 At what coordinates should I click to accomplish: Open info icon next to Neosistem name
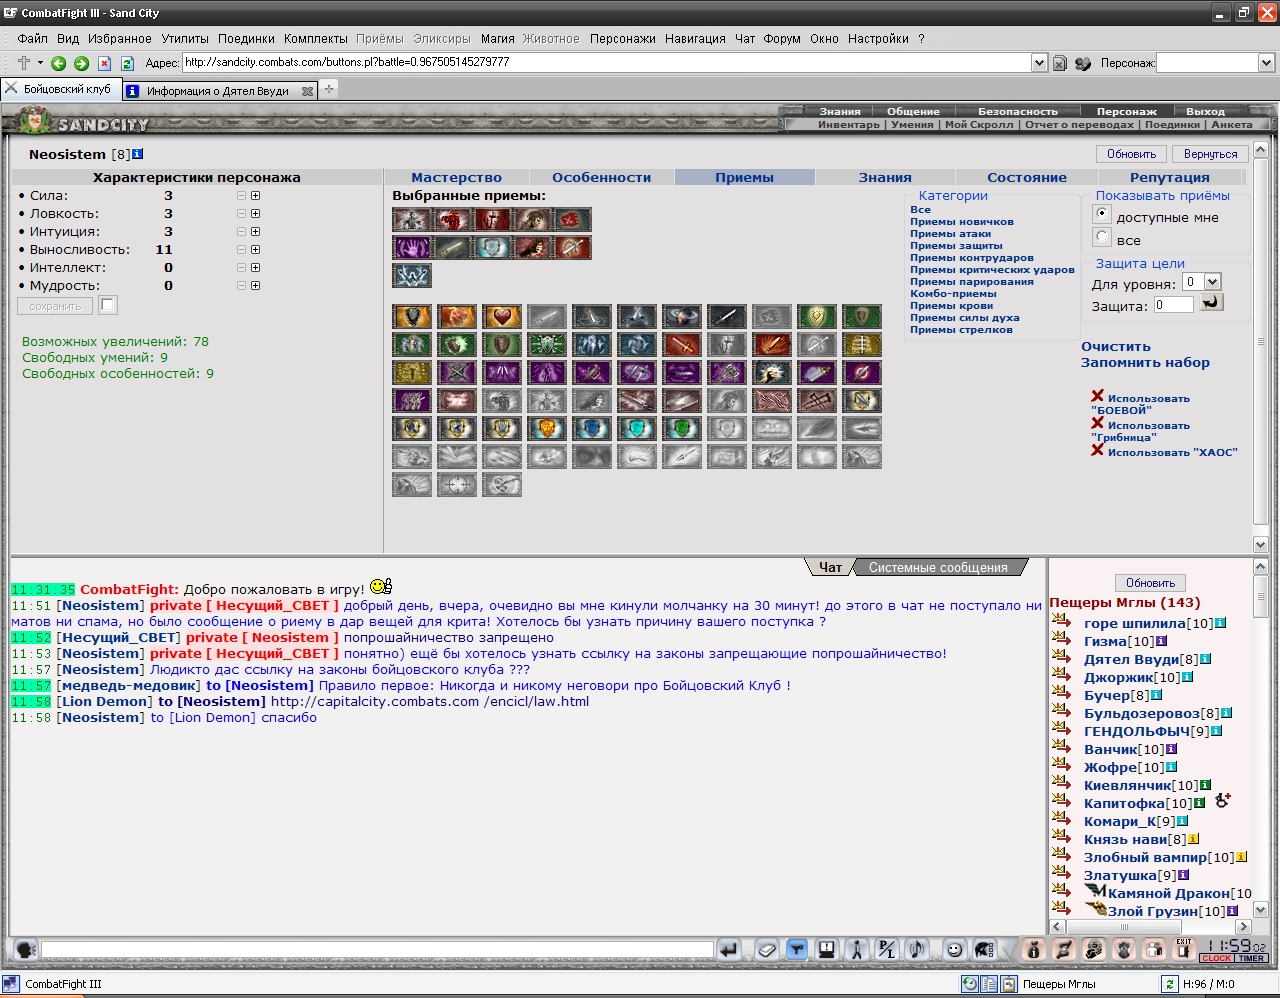pyautogui.click(x=138, y=154)
